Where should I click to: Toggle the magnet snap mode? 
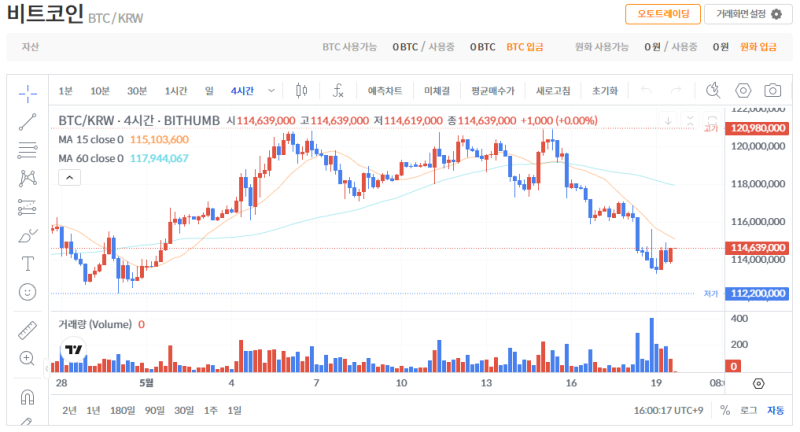pyautogui.click(x=28, y=397)
